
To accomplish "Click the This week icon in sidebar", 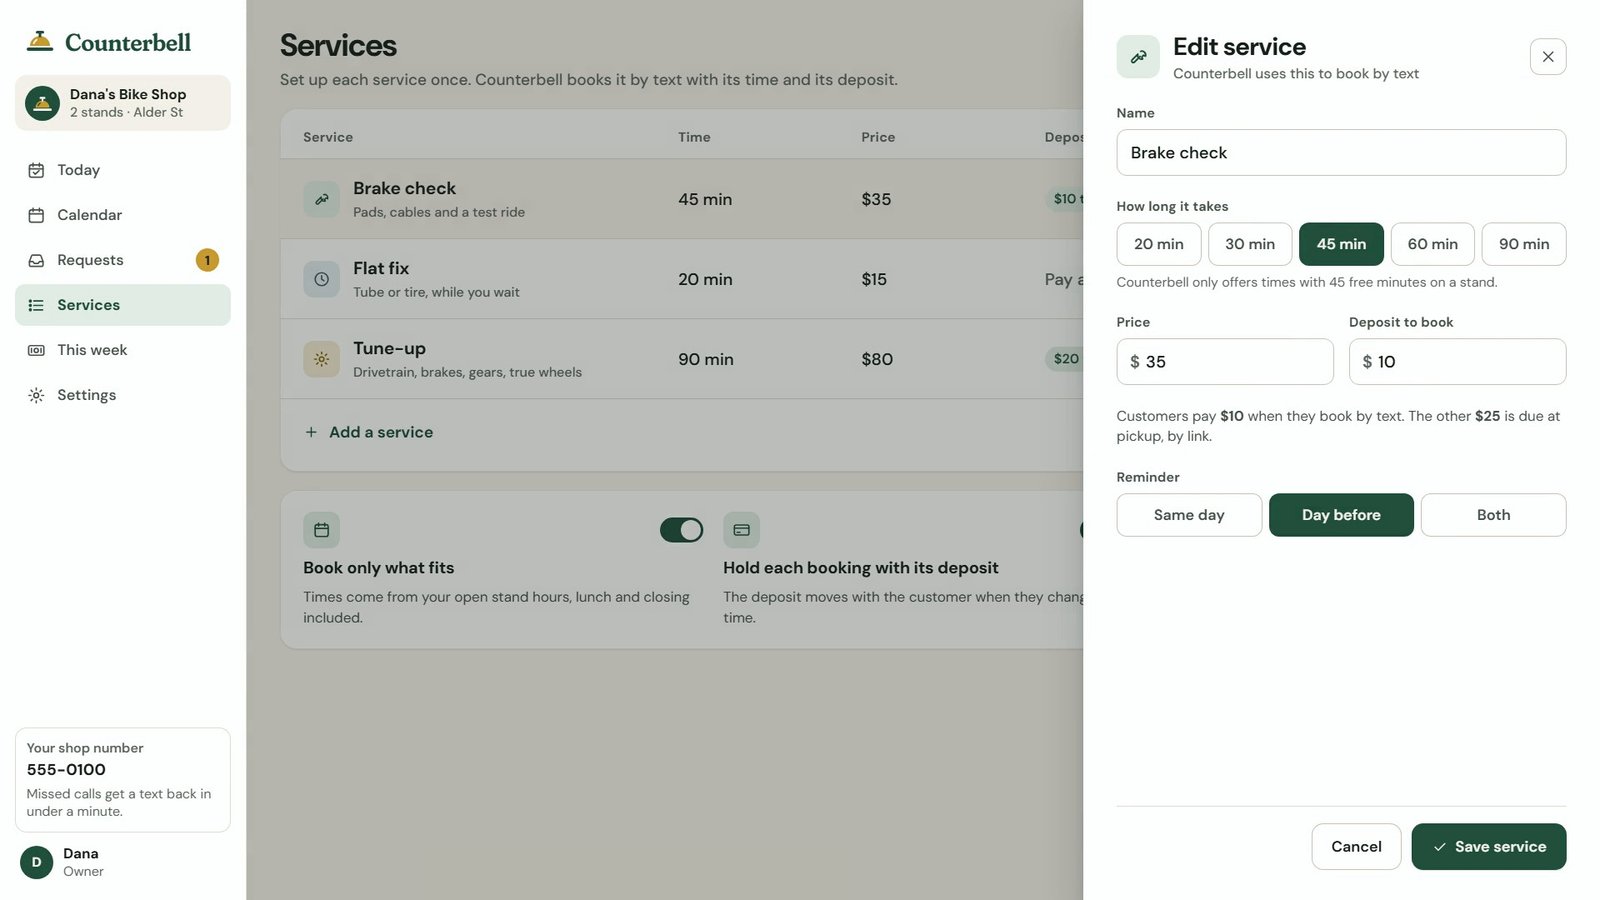I will point(36,350).
